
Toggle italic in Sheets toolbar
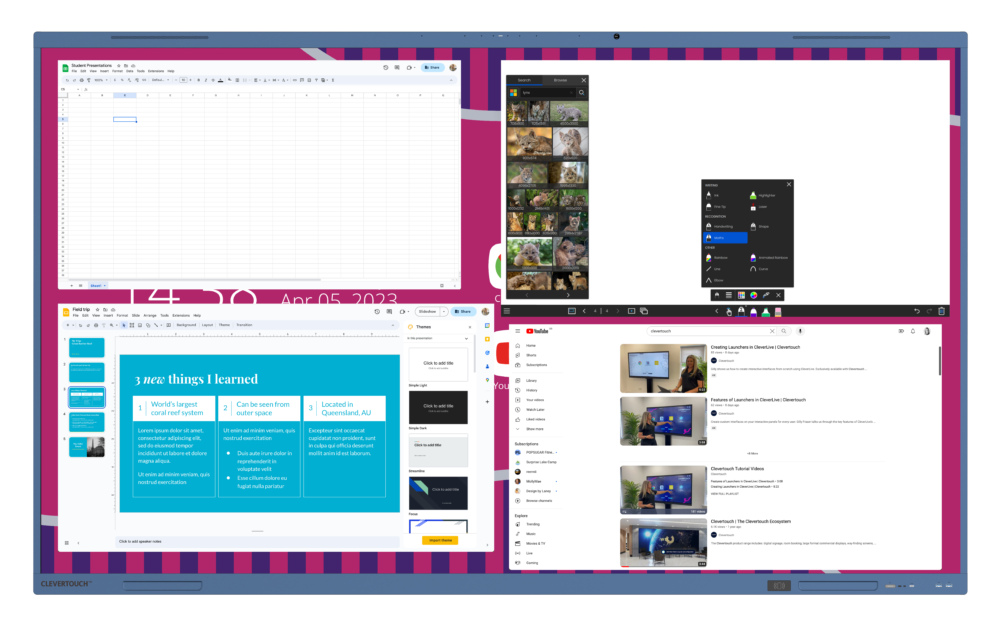point(205,80)
